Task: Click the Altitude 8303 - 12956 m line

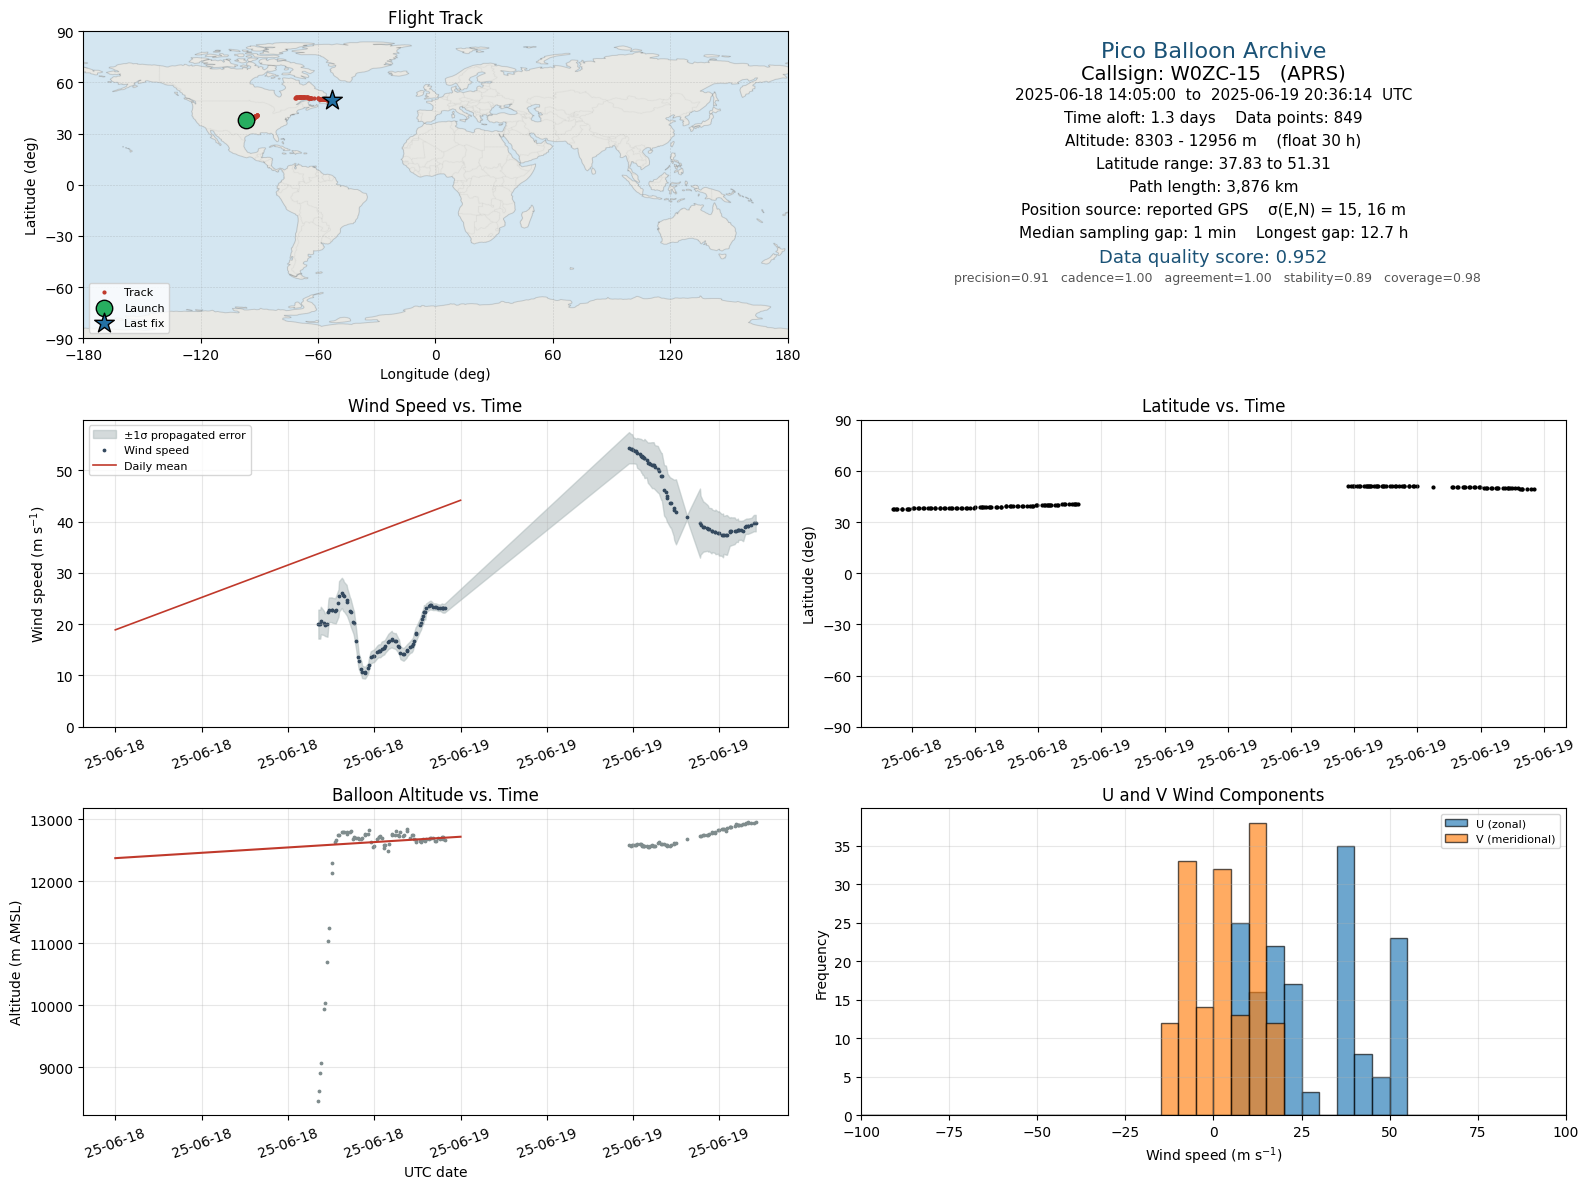Action: point(1213,141)
